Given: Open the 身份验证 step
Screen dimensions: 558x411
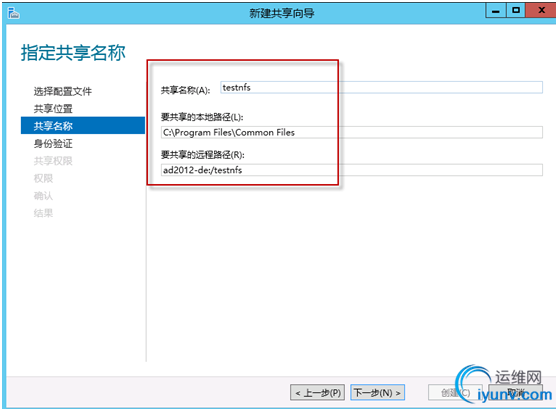Looking at the screenshot, I should click(x=53, y=143).
